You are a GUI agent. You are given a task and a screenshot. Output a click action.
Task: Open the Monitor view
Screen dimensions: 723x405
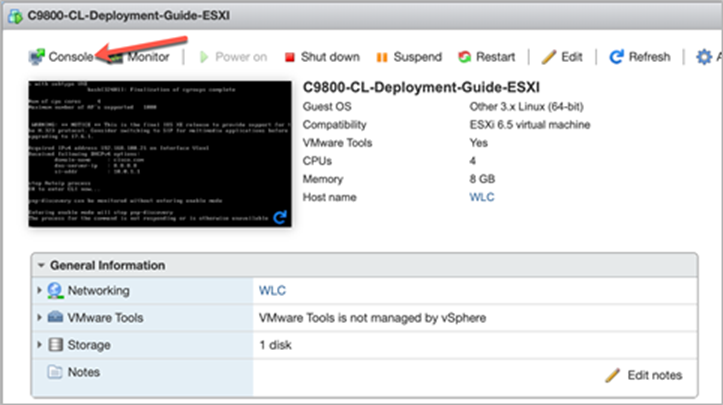point(139,57)
